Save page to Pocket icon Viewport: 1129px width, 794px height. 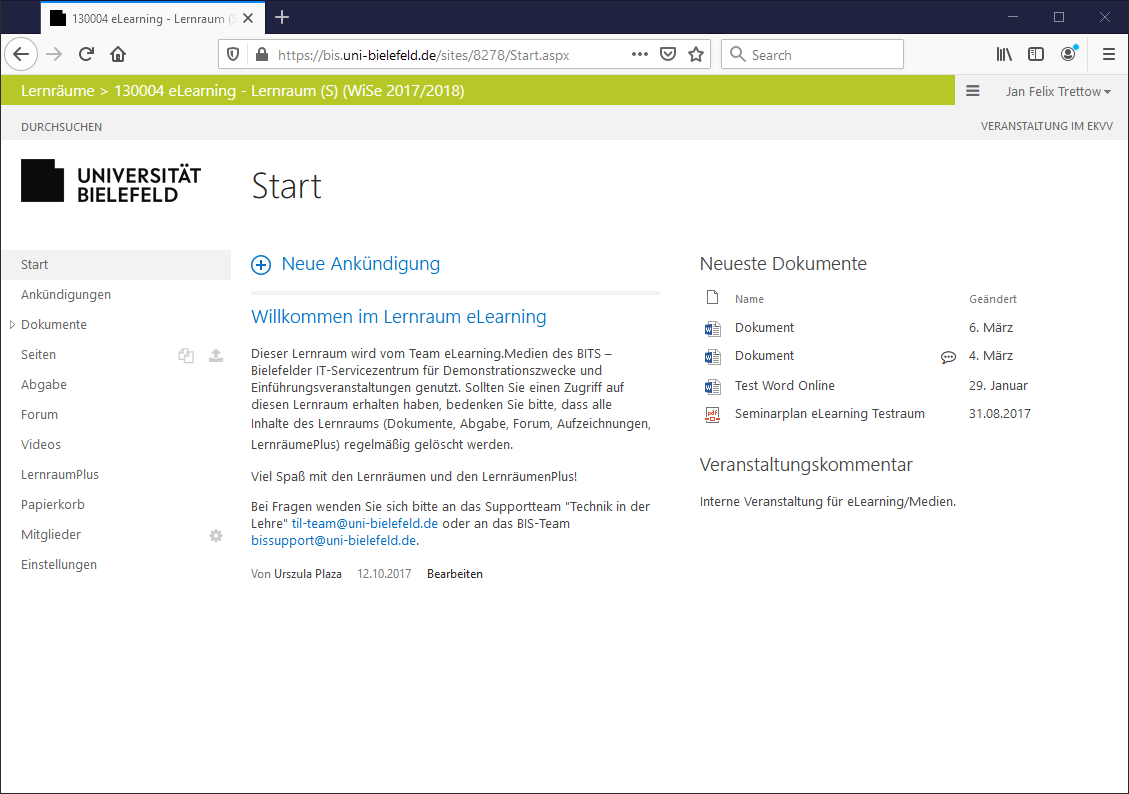(668, 54)
